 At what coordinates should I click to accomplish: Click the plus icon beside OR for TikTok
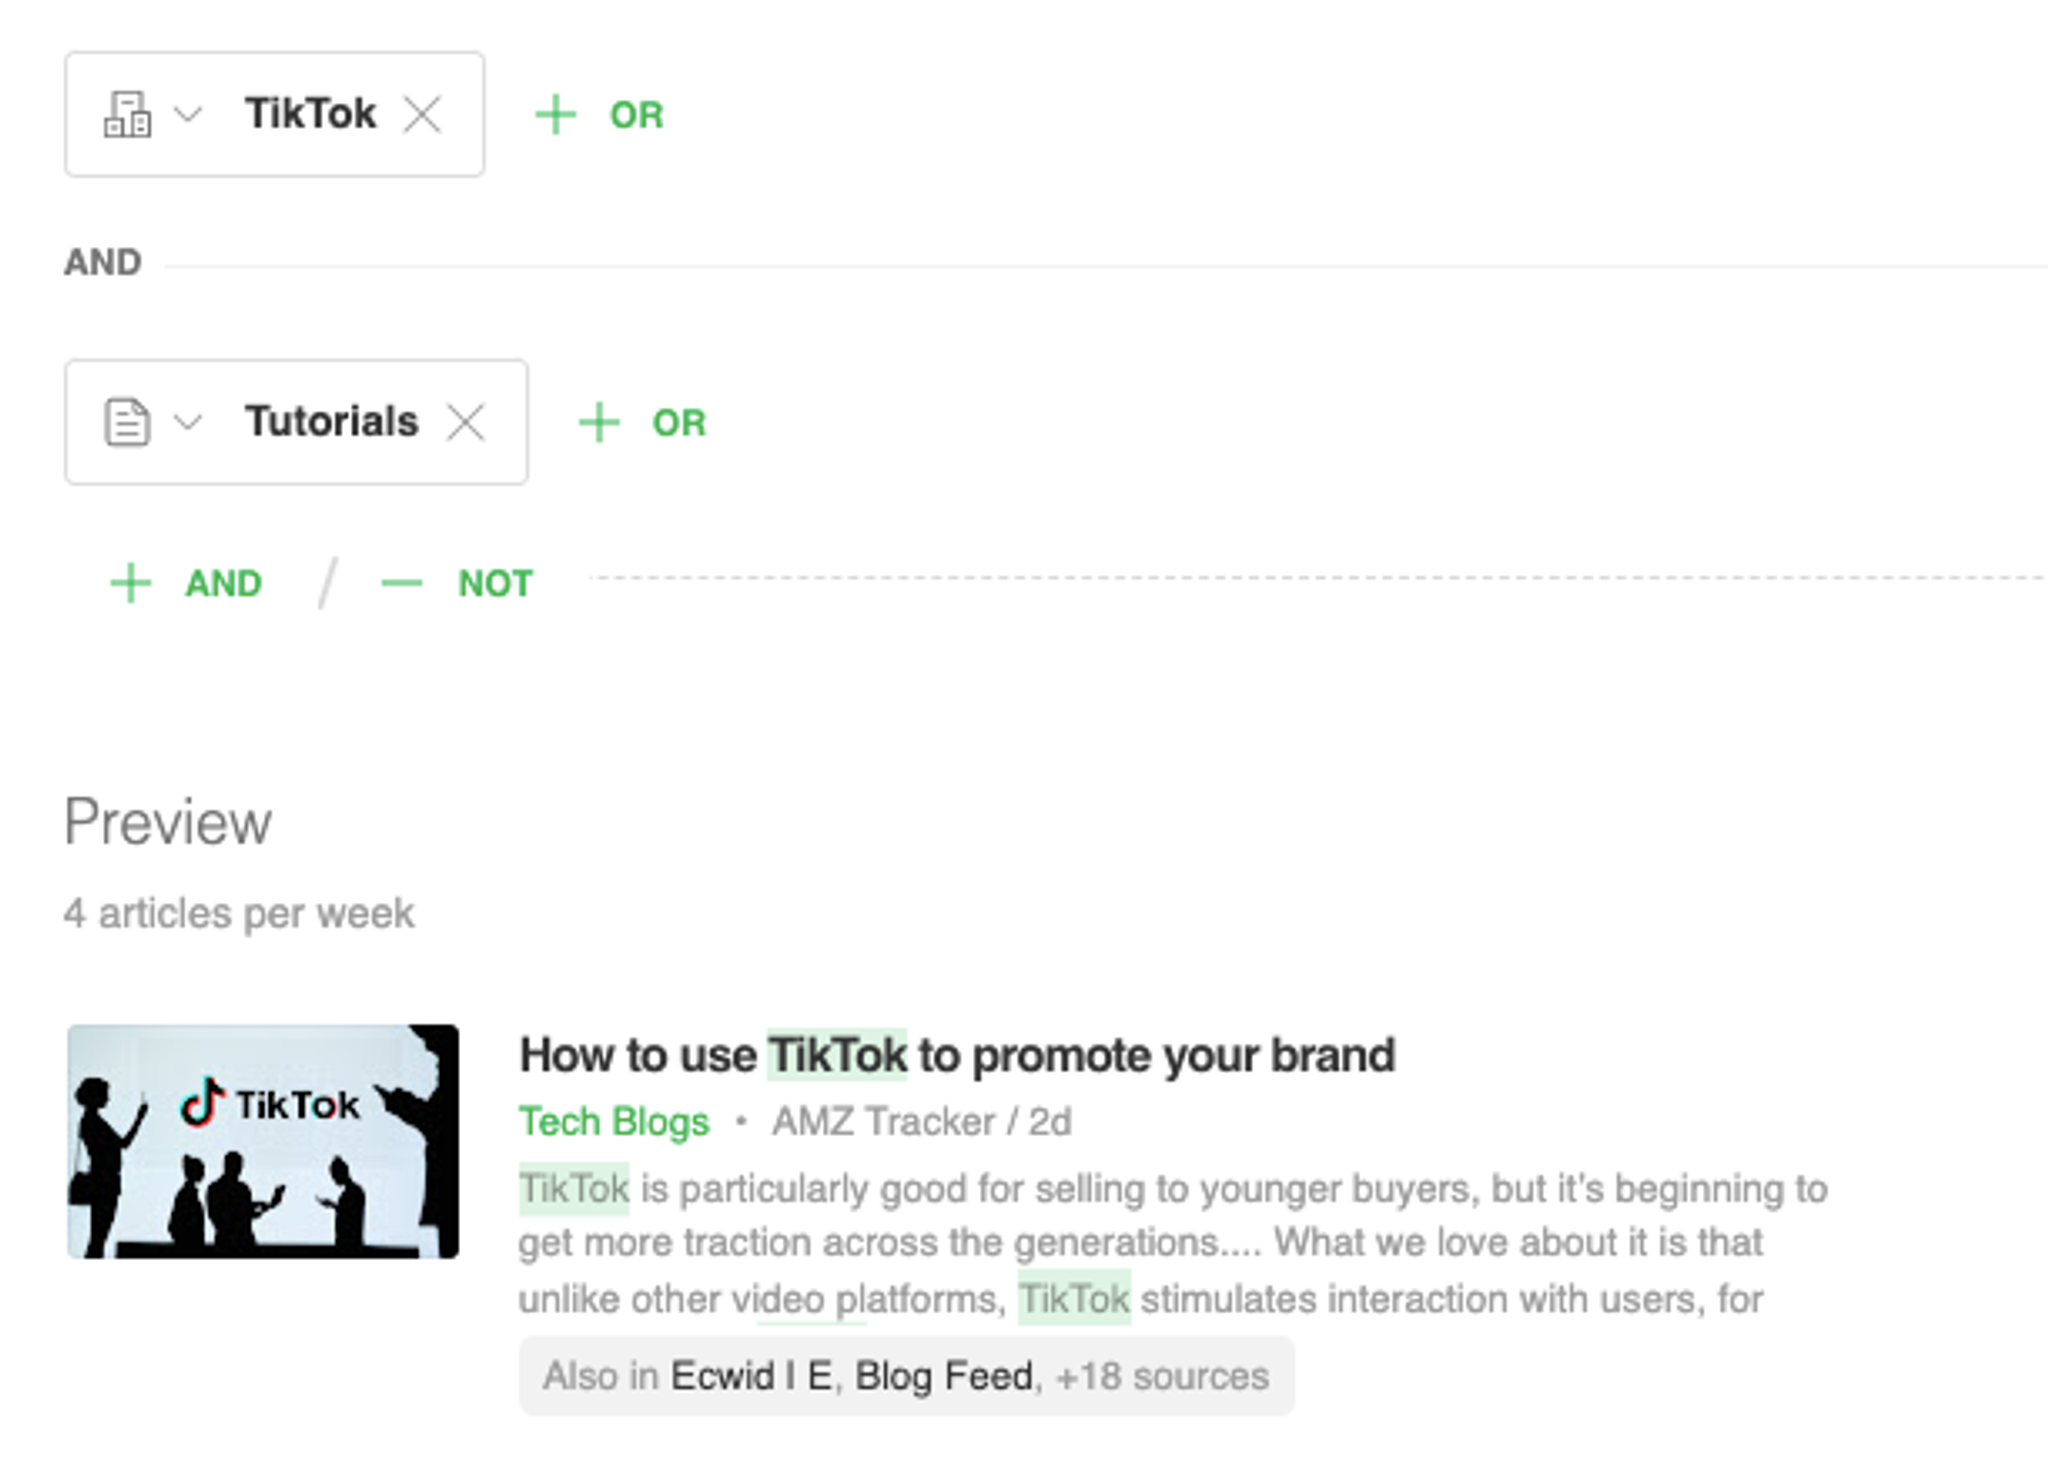(x=554, y=113)
